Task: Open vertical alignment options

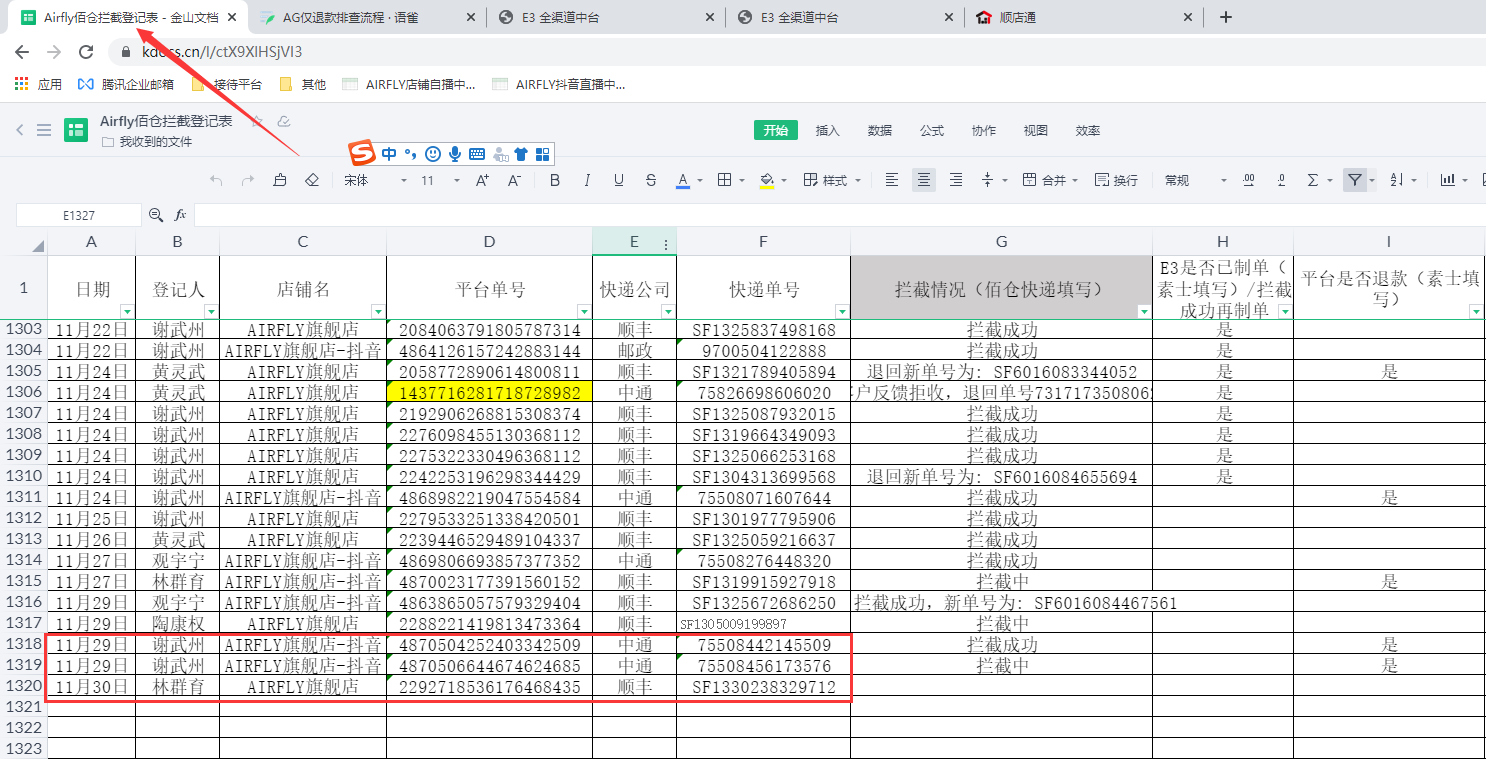Action: (x=993, y=180)
